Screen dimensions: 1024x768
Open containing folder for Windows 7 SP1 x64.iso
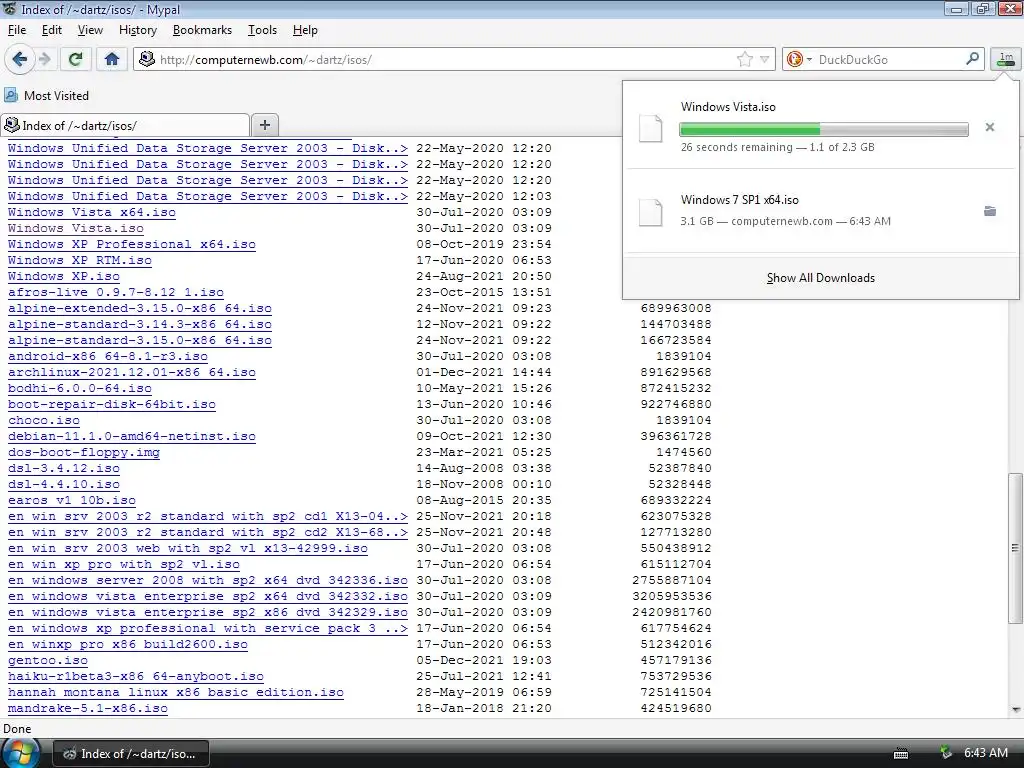989,211
